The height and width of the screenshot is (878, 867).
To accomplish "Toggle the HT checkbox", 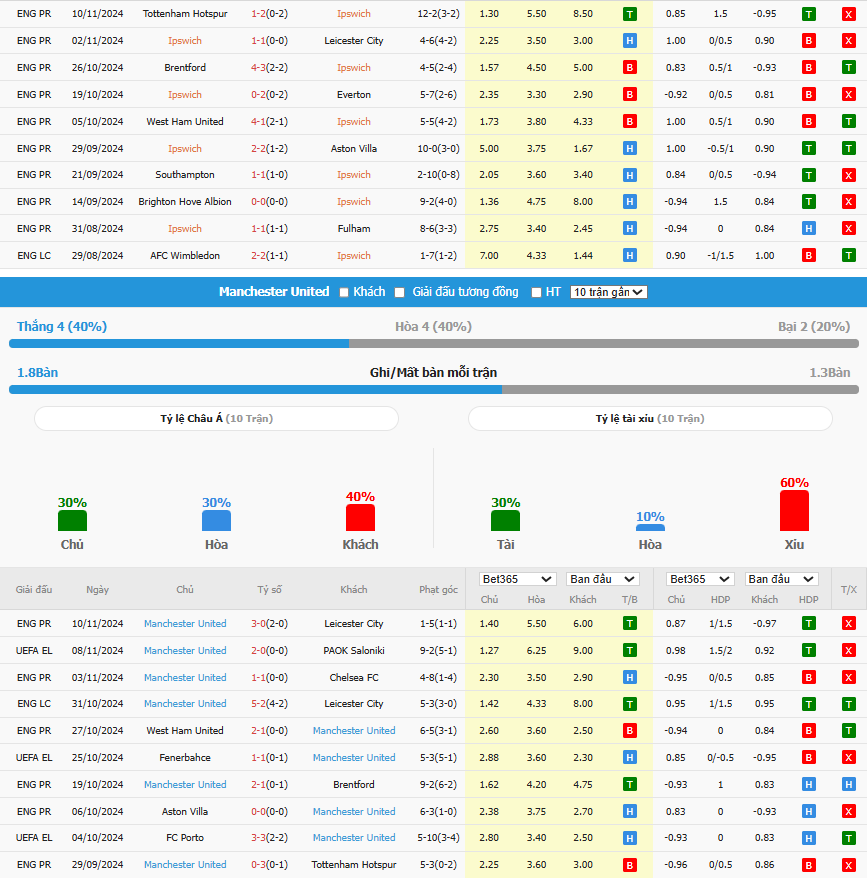I will [x=536, y=292].
